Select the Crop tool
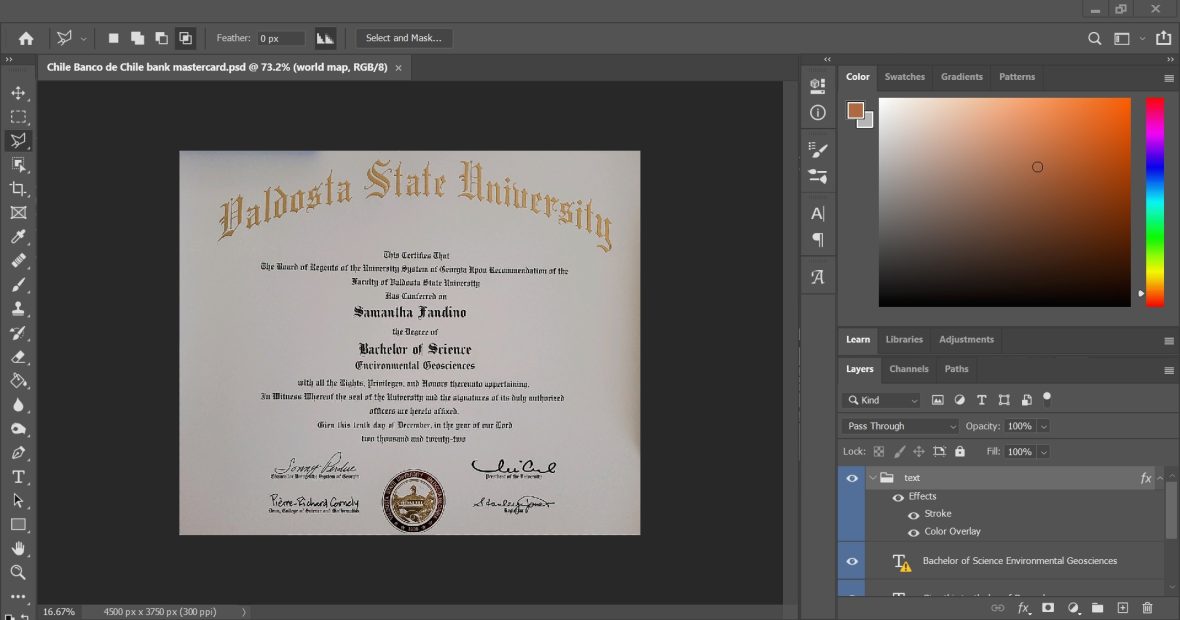 coord(18,189)
